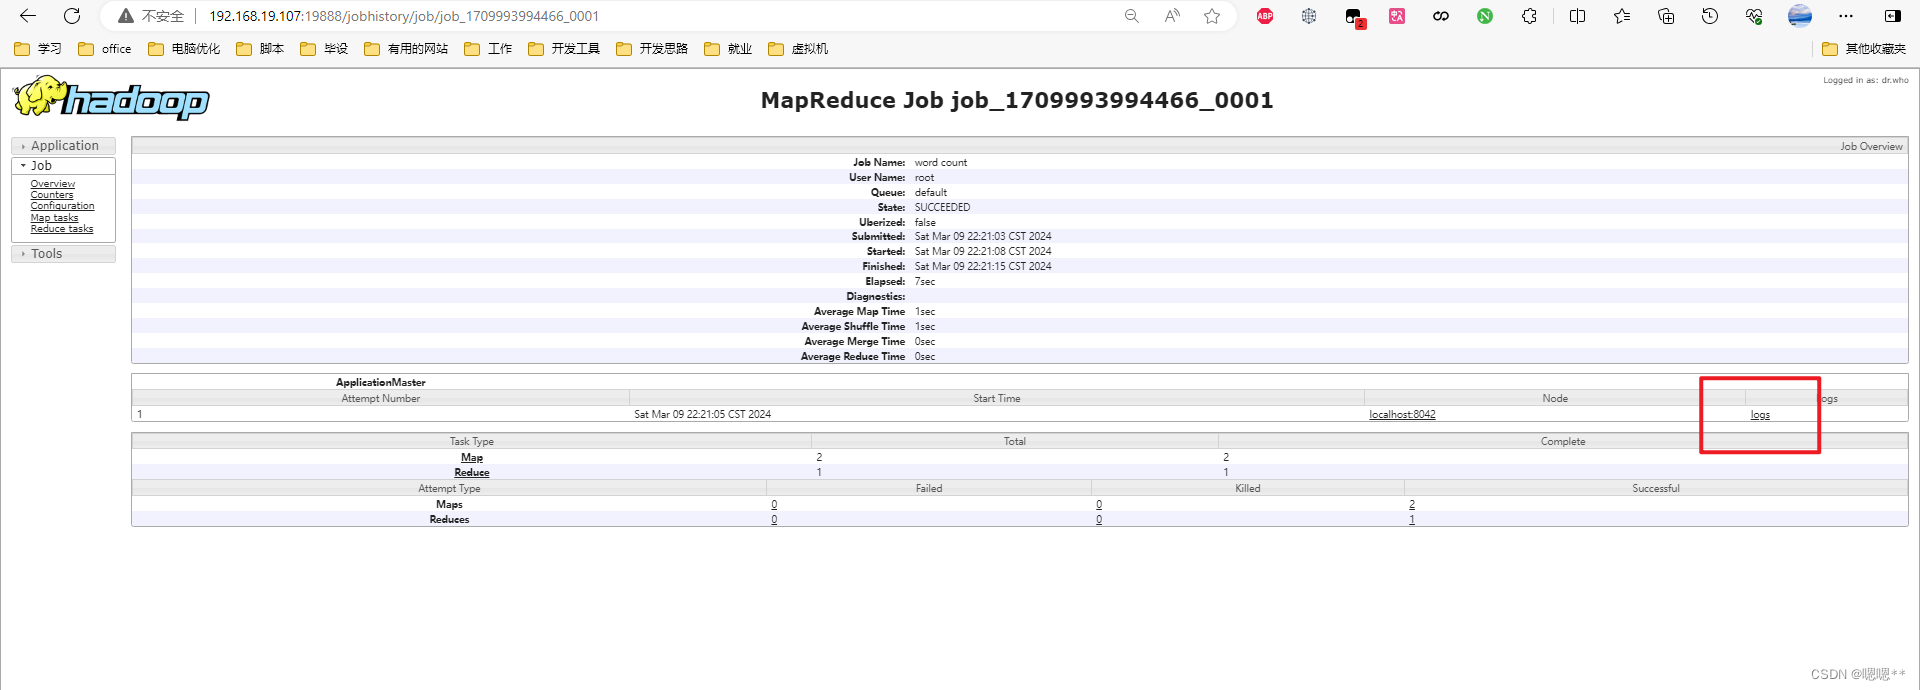Open the Counters link under Job
Viewport: 1920px width, 690px height.
[52, 195]
